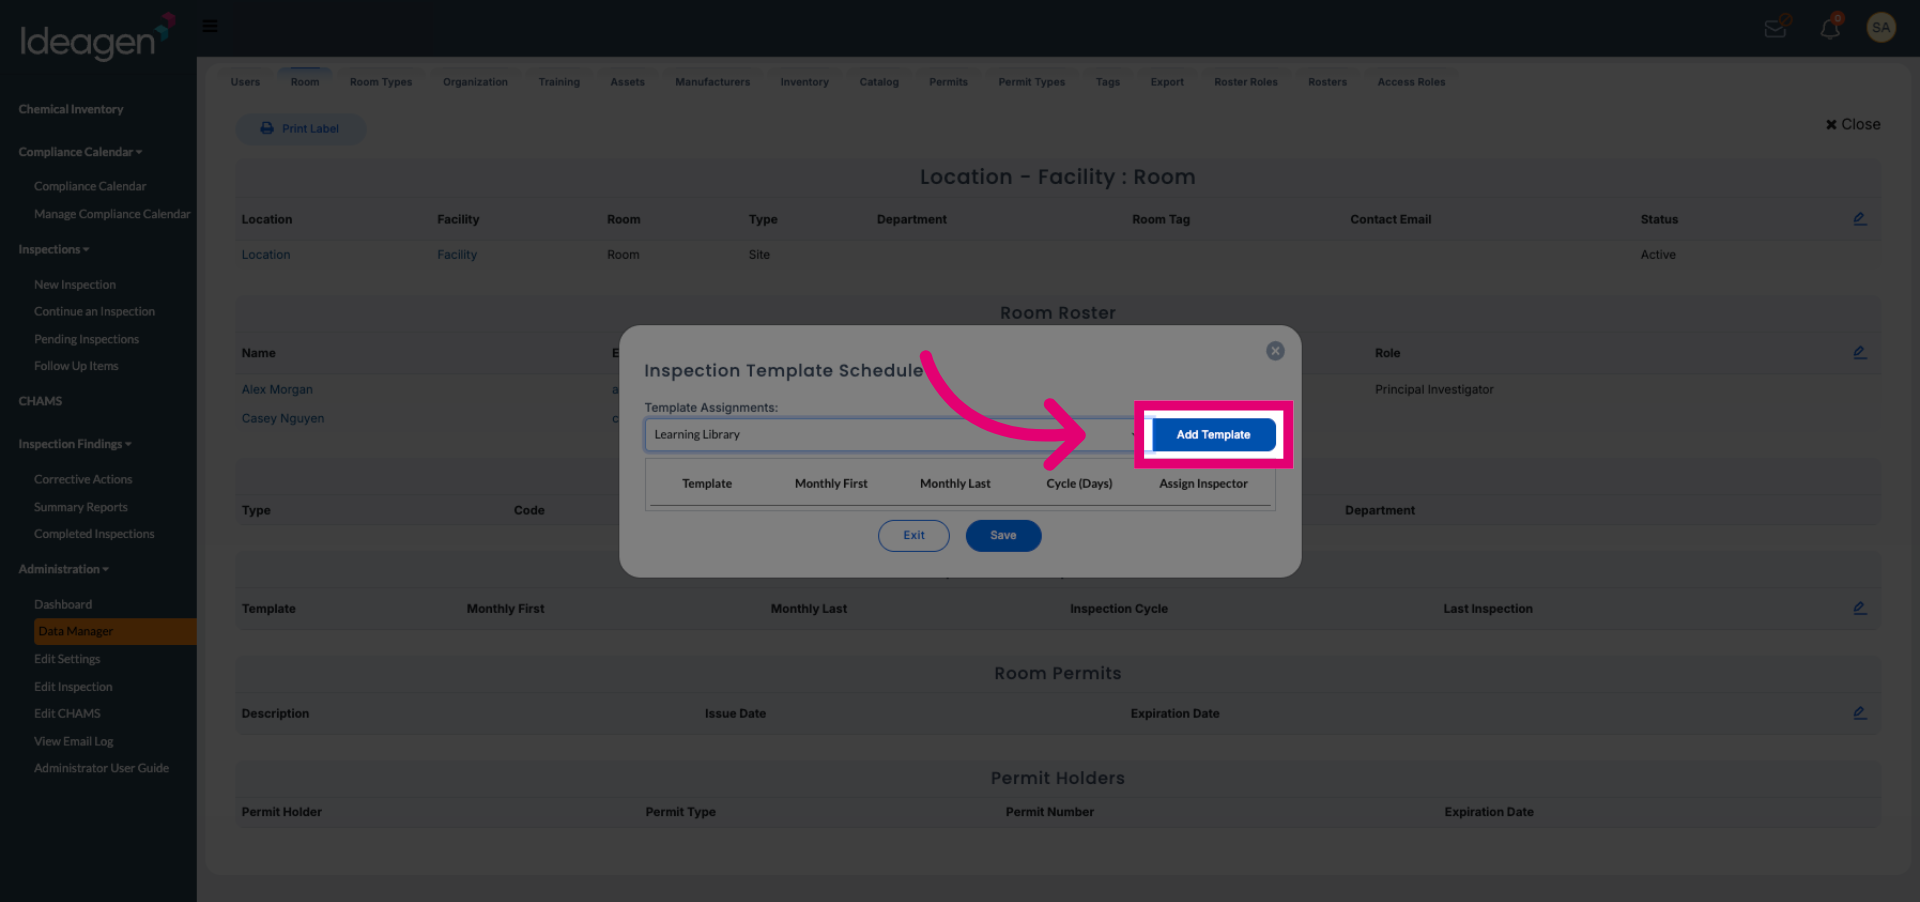Open Edit Inspection in sidebar
The height and width of the screenshot is (902, 1920).
73,687
